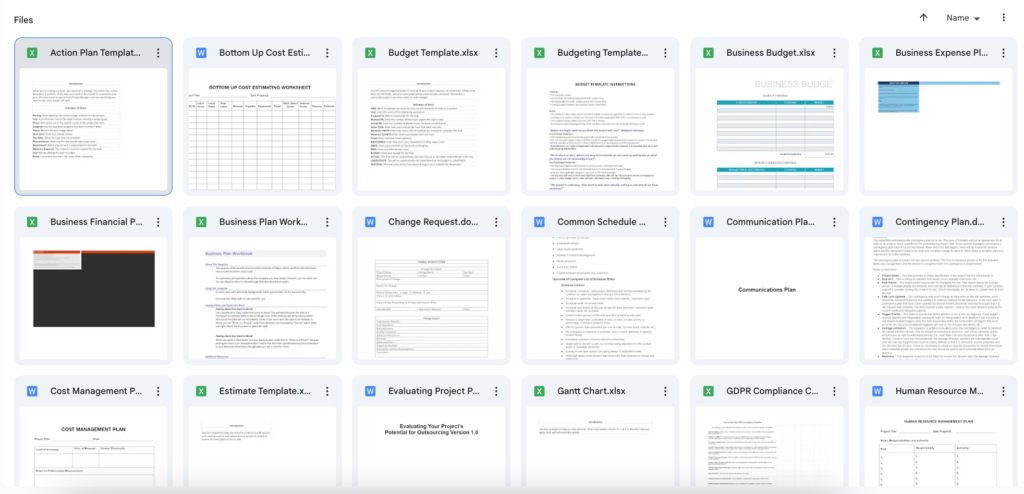The image size is (1024, 494).
Task: Click the Word icon of Bottom Up Cost Estimate
Action: click(x=201, y=53)
